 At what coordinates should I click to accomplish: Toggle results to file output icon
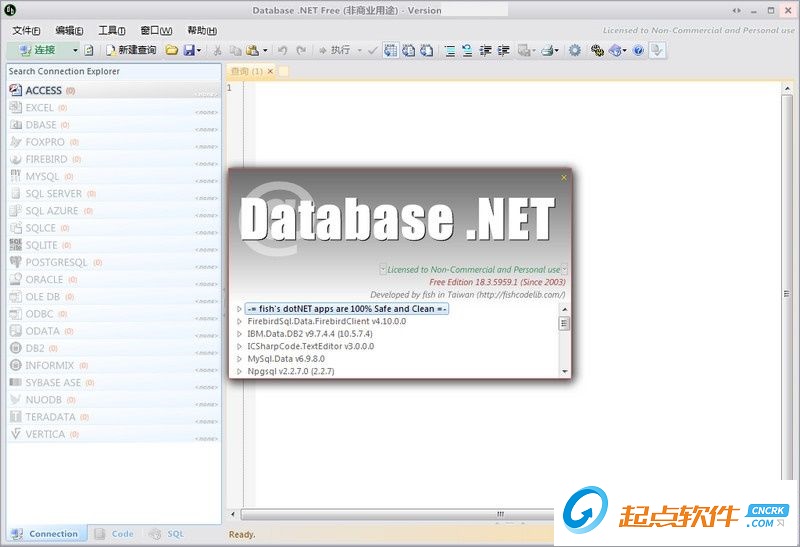click(x=427, y=50)
